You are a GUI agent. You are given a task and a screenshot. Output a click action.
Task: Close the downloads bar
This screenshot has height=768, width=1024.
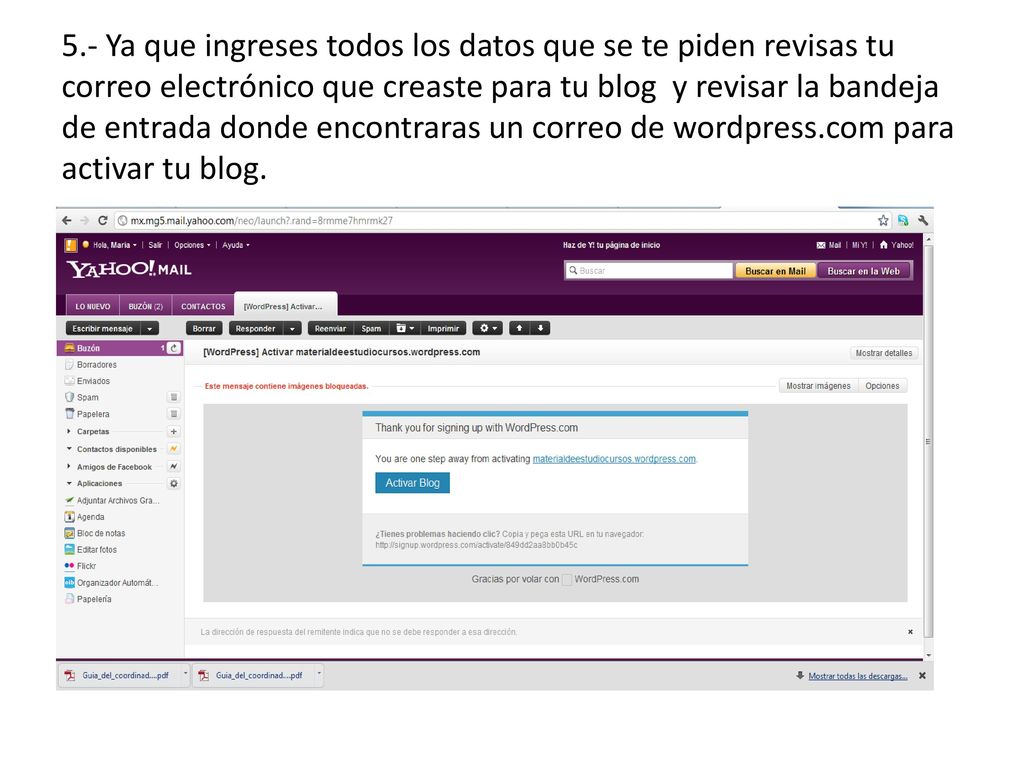(x=922, y=676)
